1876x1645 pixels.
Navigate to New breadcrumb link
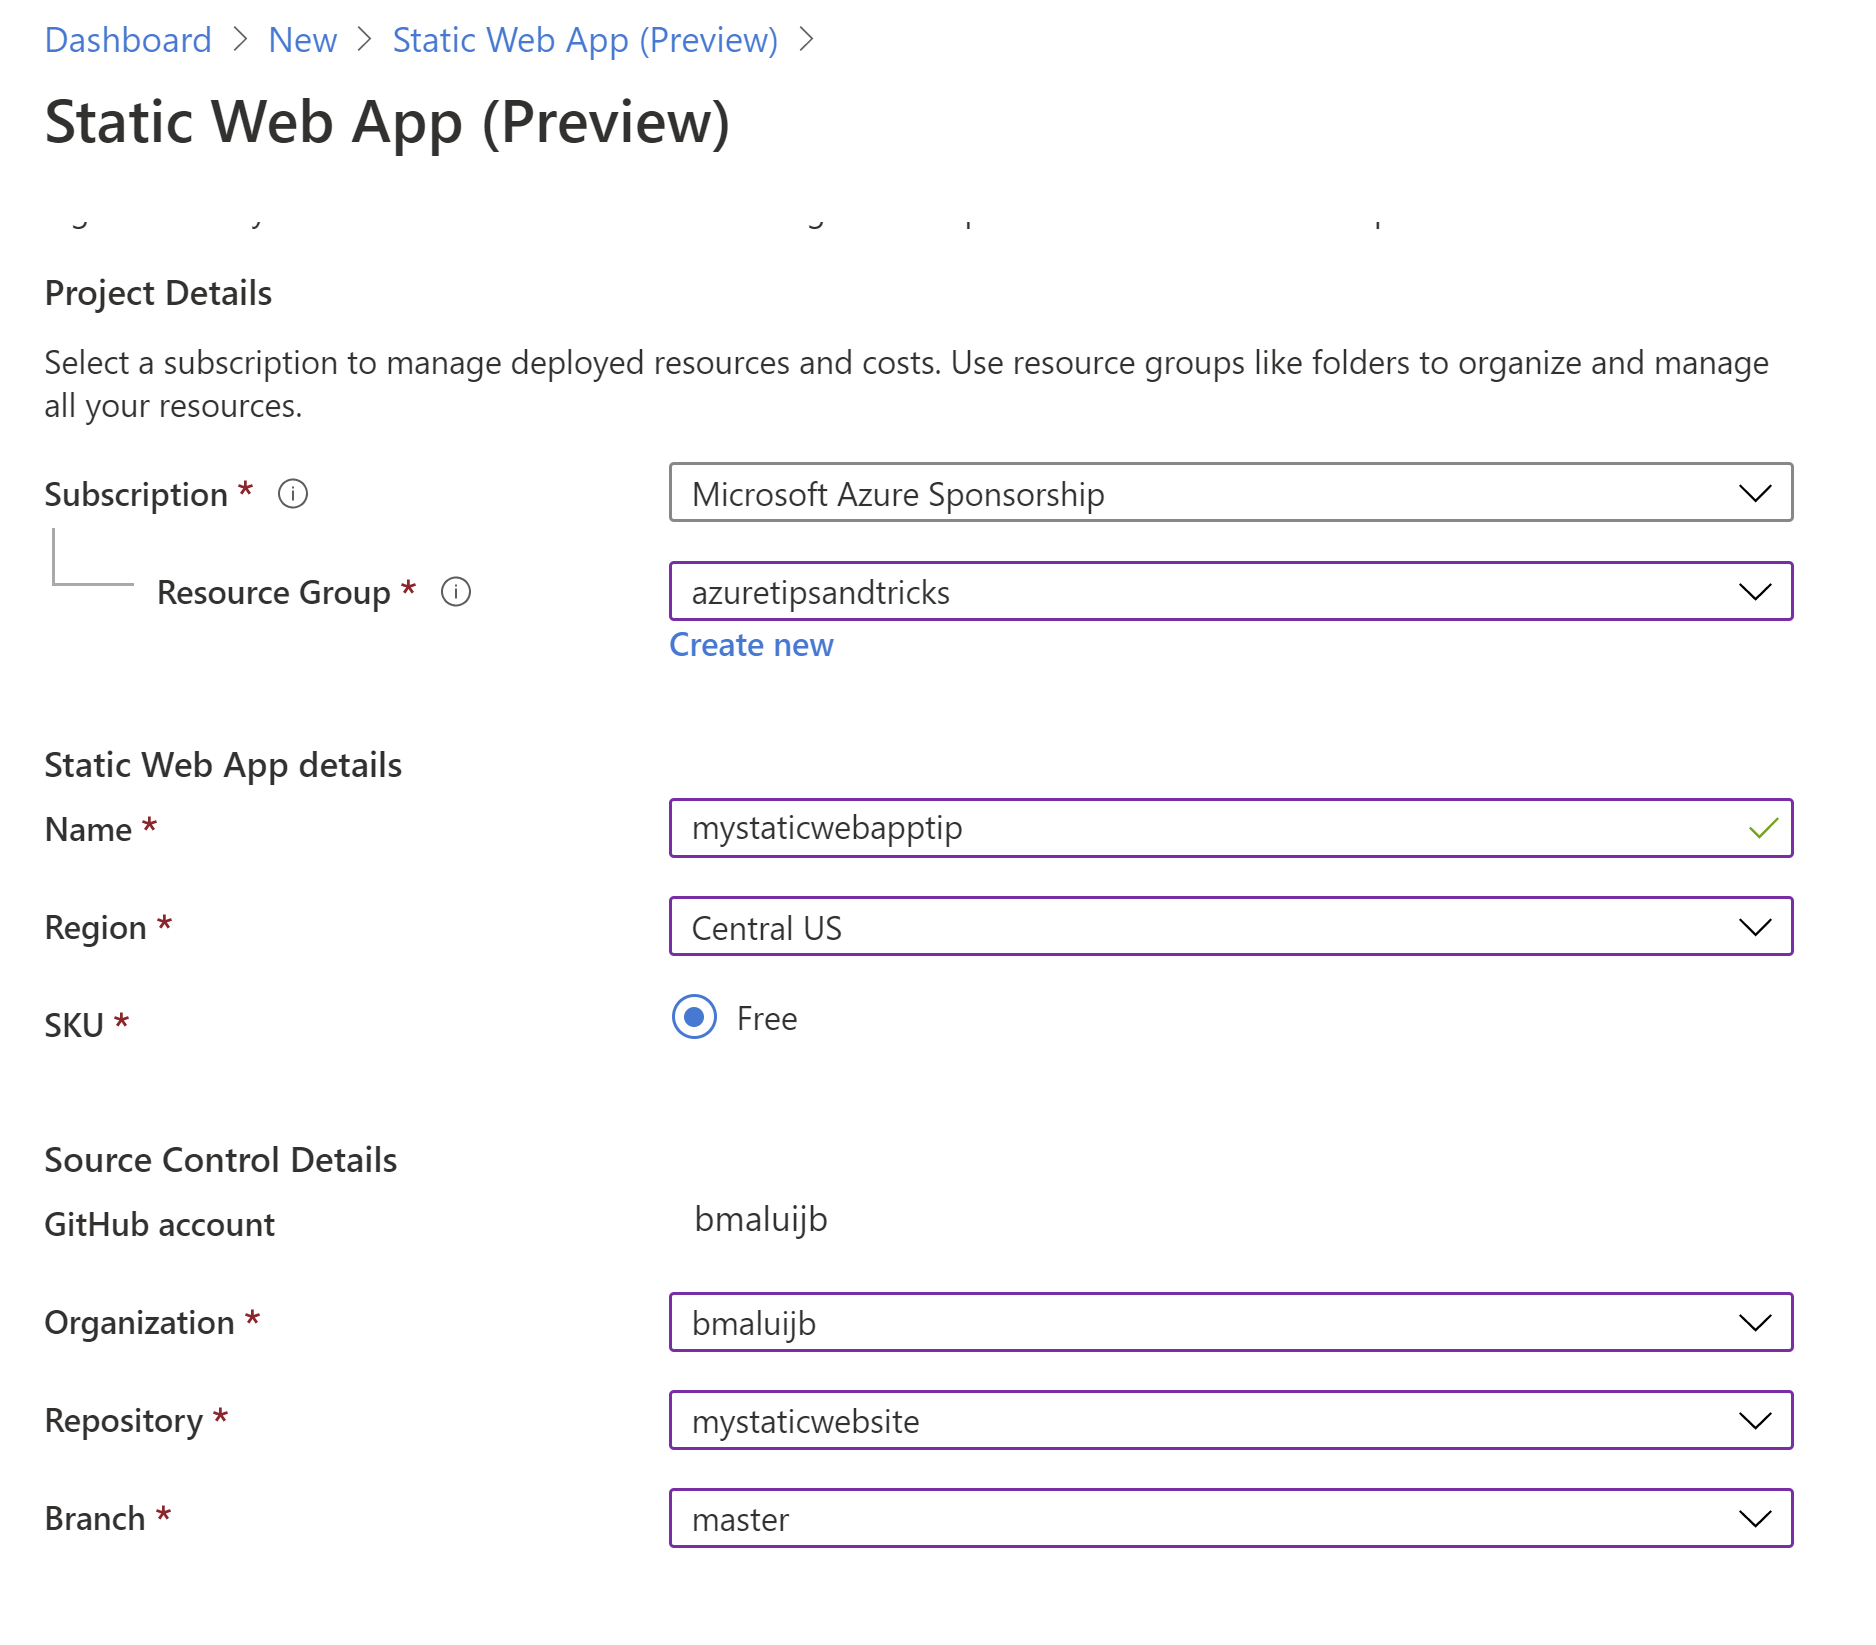click(303, 40)
